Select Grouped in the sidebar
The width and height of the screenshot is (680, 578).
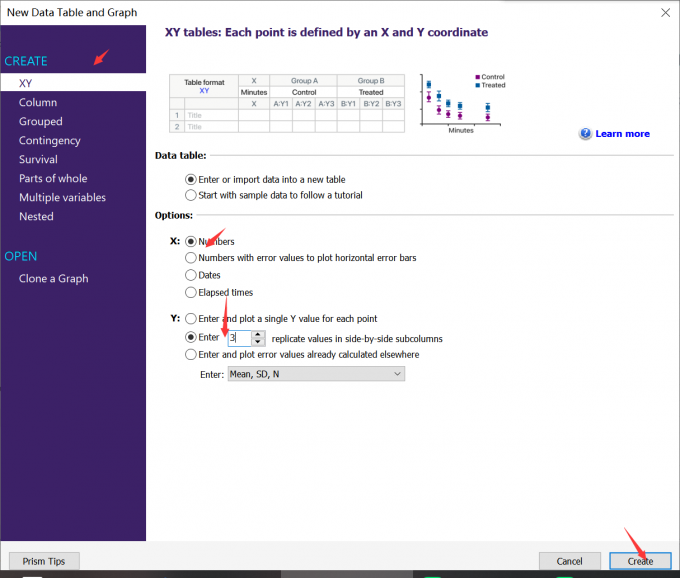[x=40, y=121]
